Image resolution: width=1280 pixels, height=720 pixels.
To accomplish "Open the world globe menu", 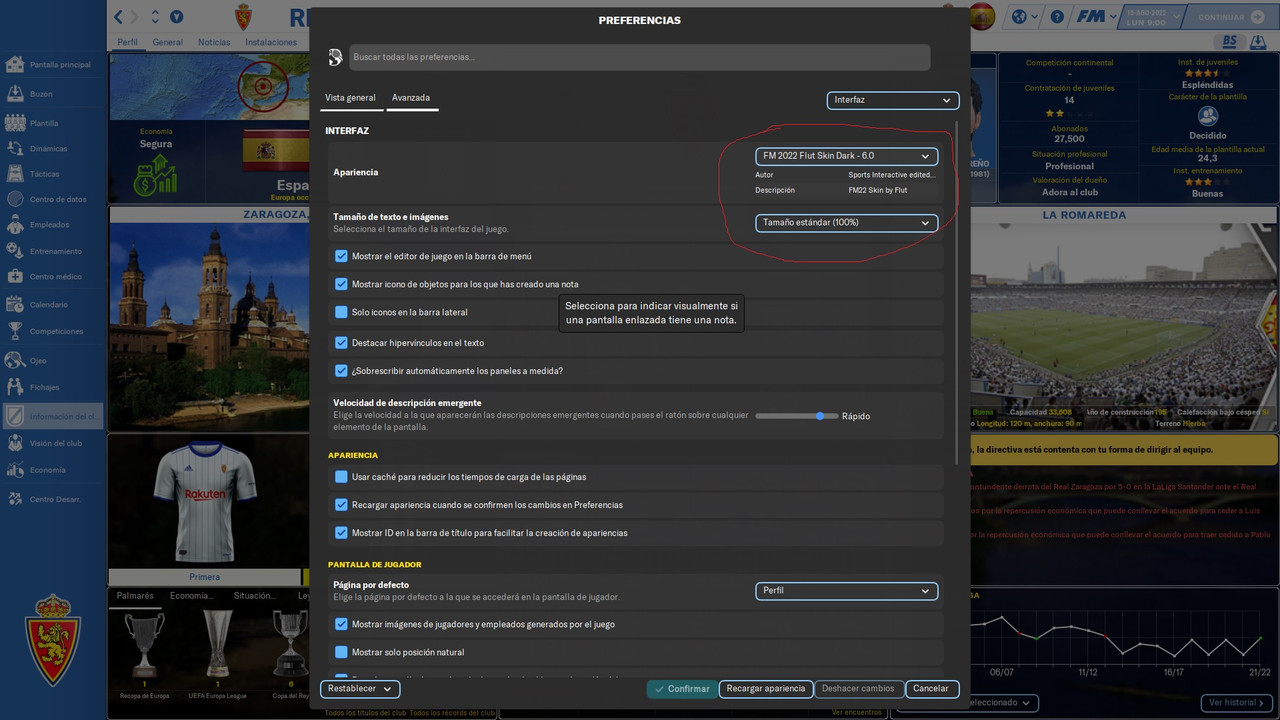I will click(x=1024, y=17).
